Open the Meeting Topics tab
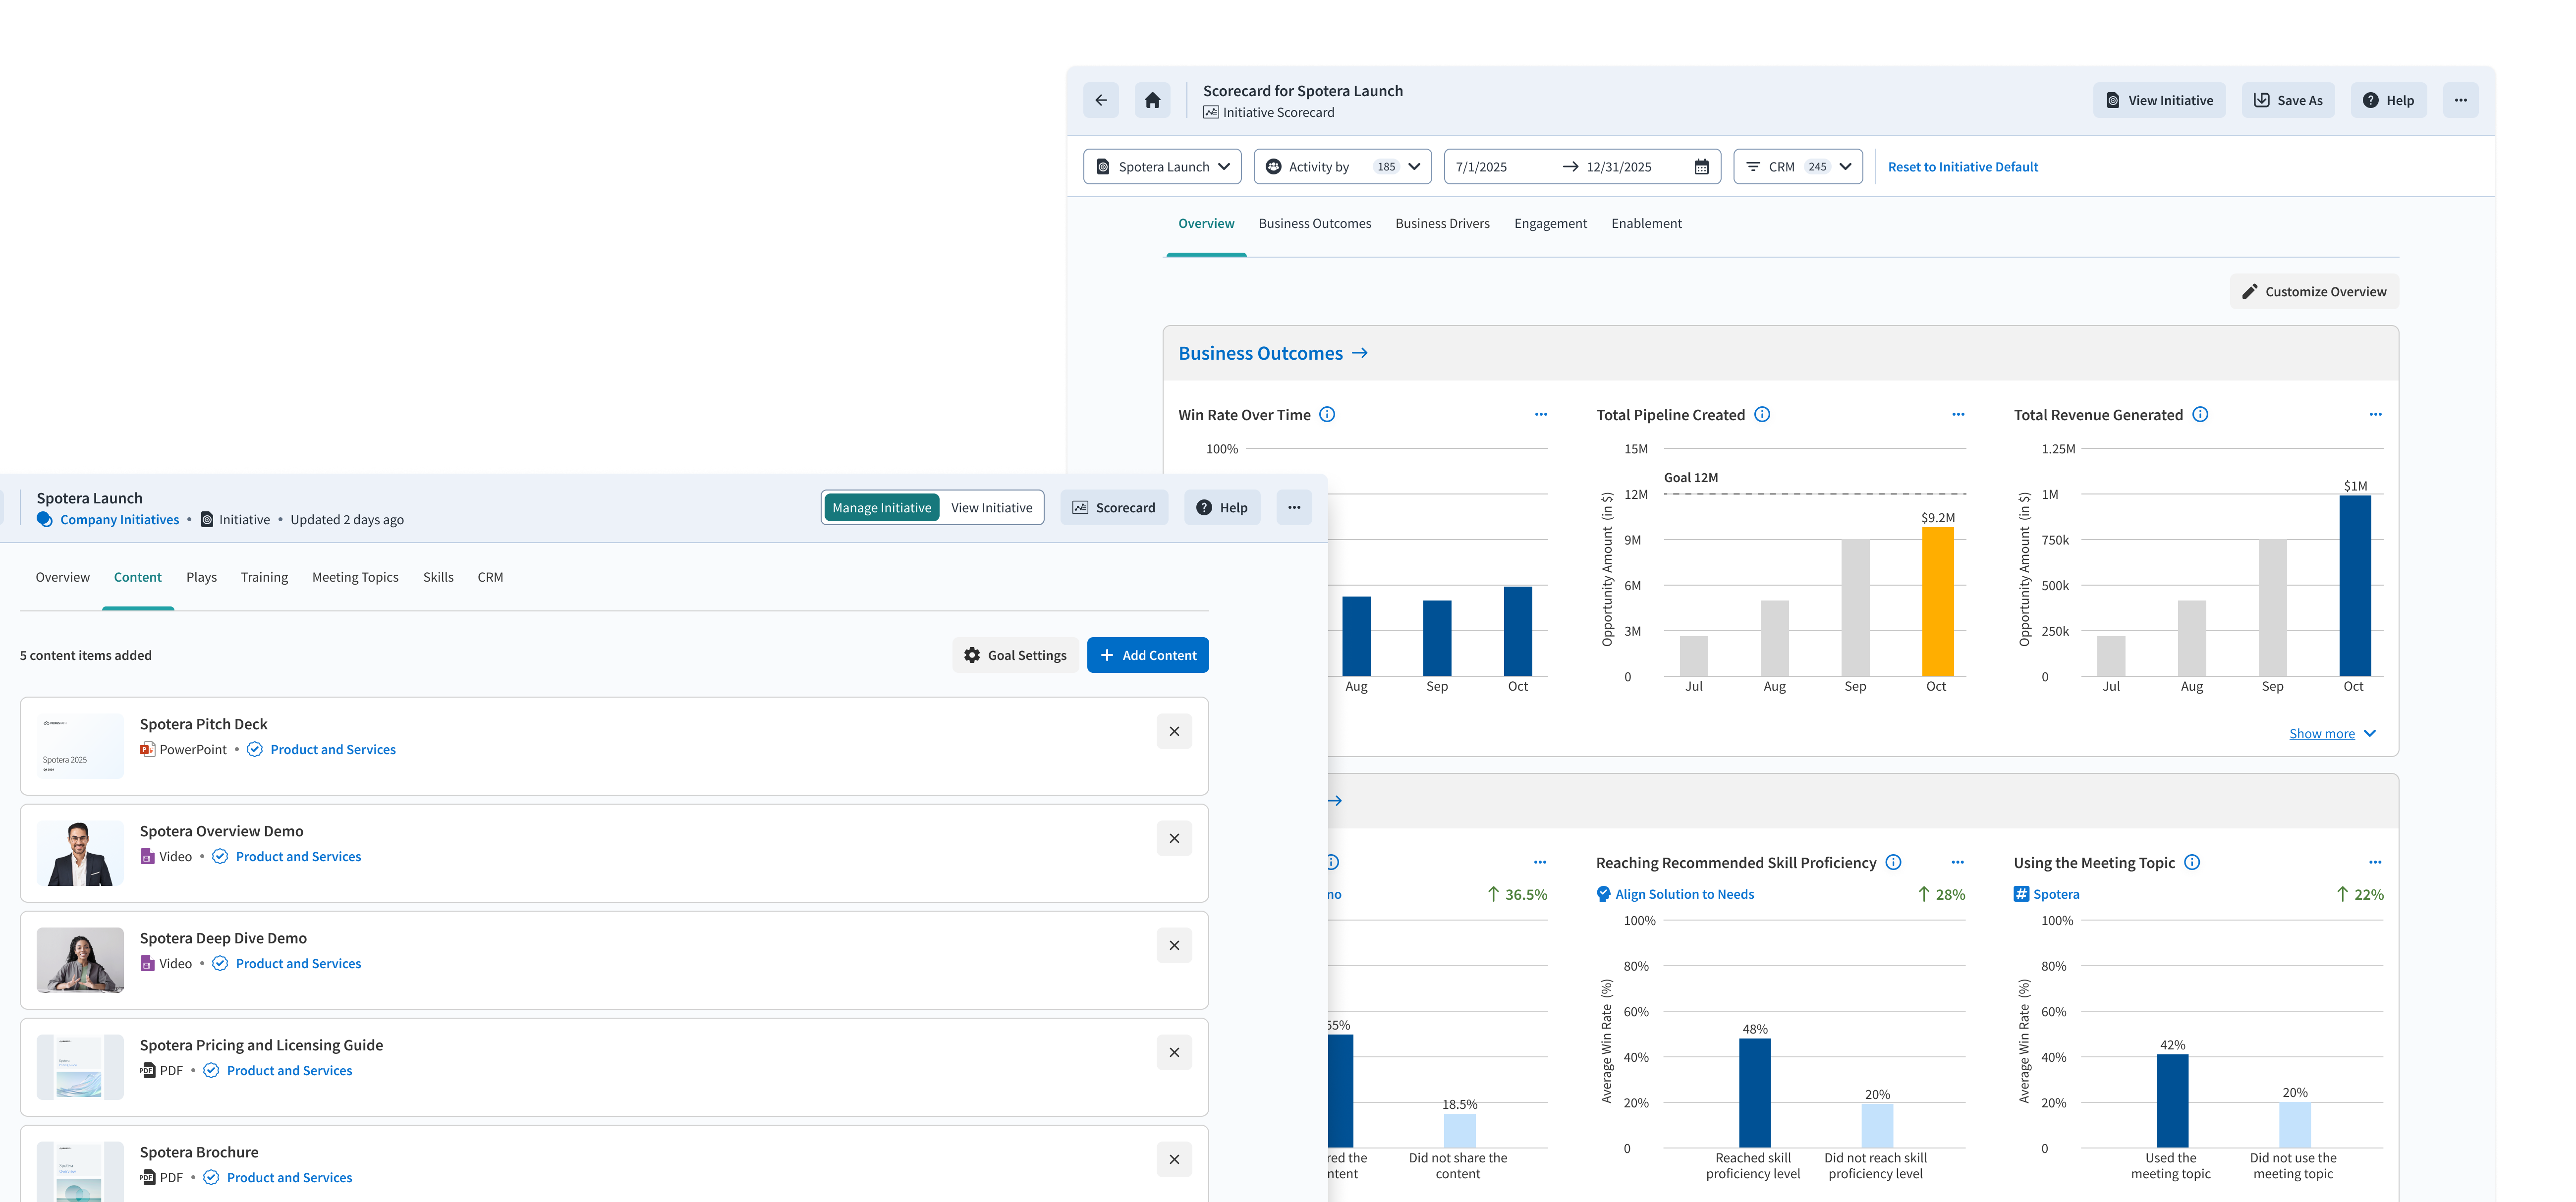This screenshot has width=2576, height=1202. point(355,577)
